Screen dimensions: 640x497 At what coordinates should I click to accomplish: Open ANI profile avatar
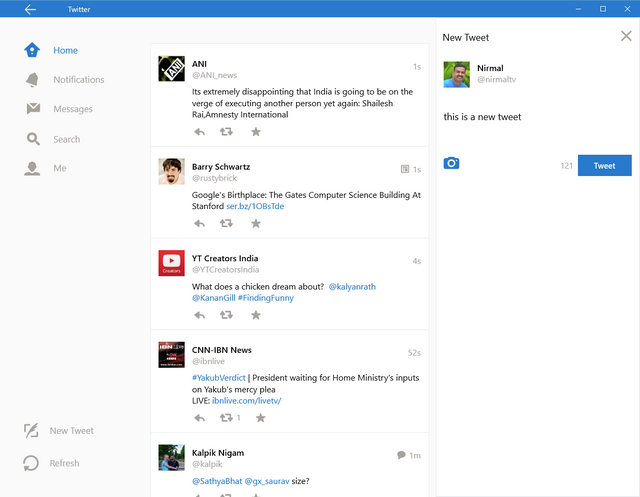coord(171,69)
